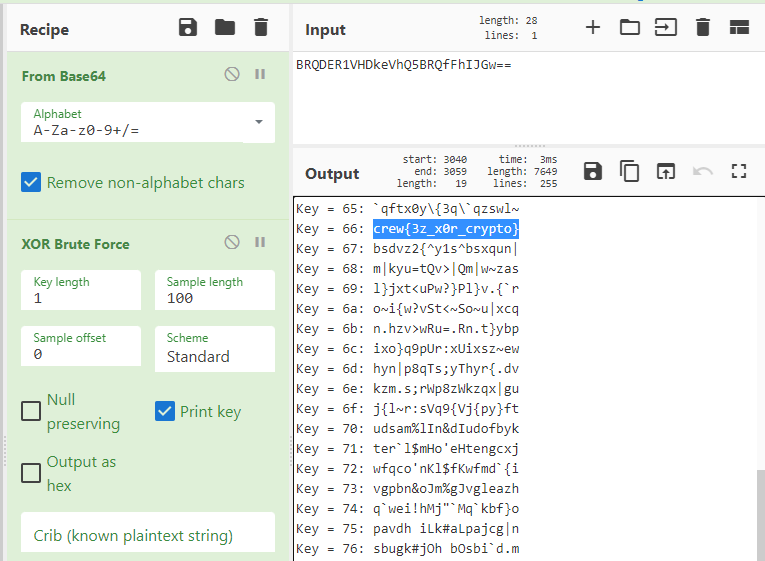Click the Recipe panel heading
This screenshot has height=561, width=765.
pyautogui.click(x=44, y=30)
